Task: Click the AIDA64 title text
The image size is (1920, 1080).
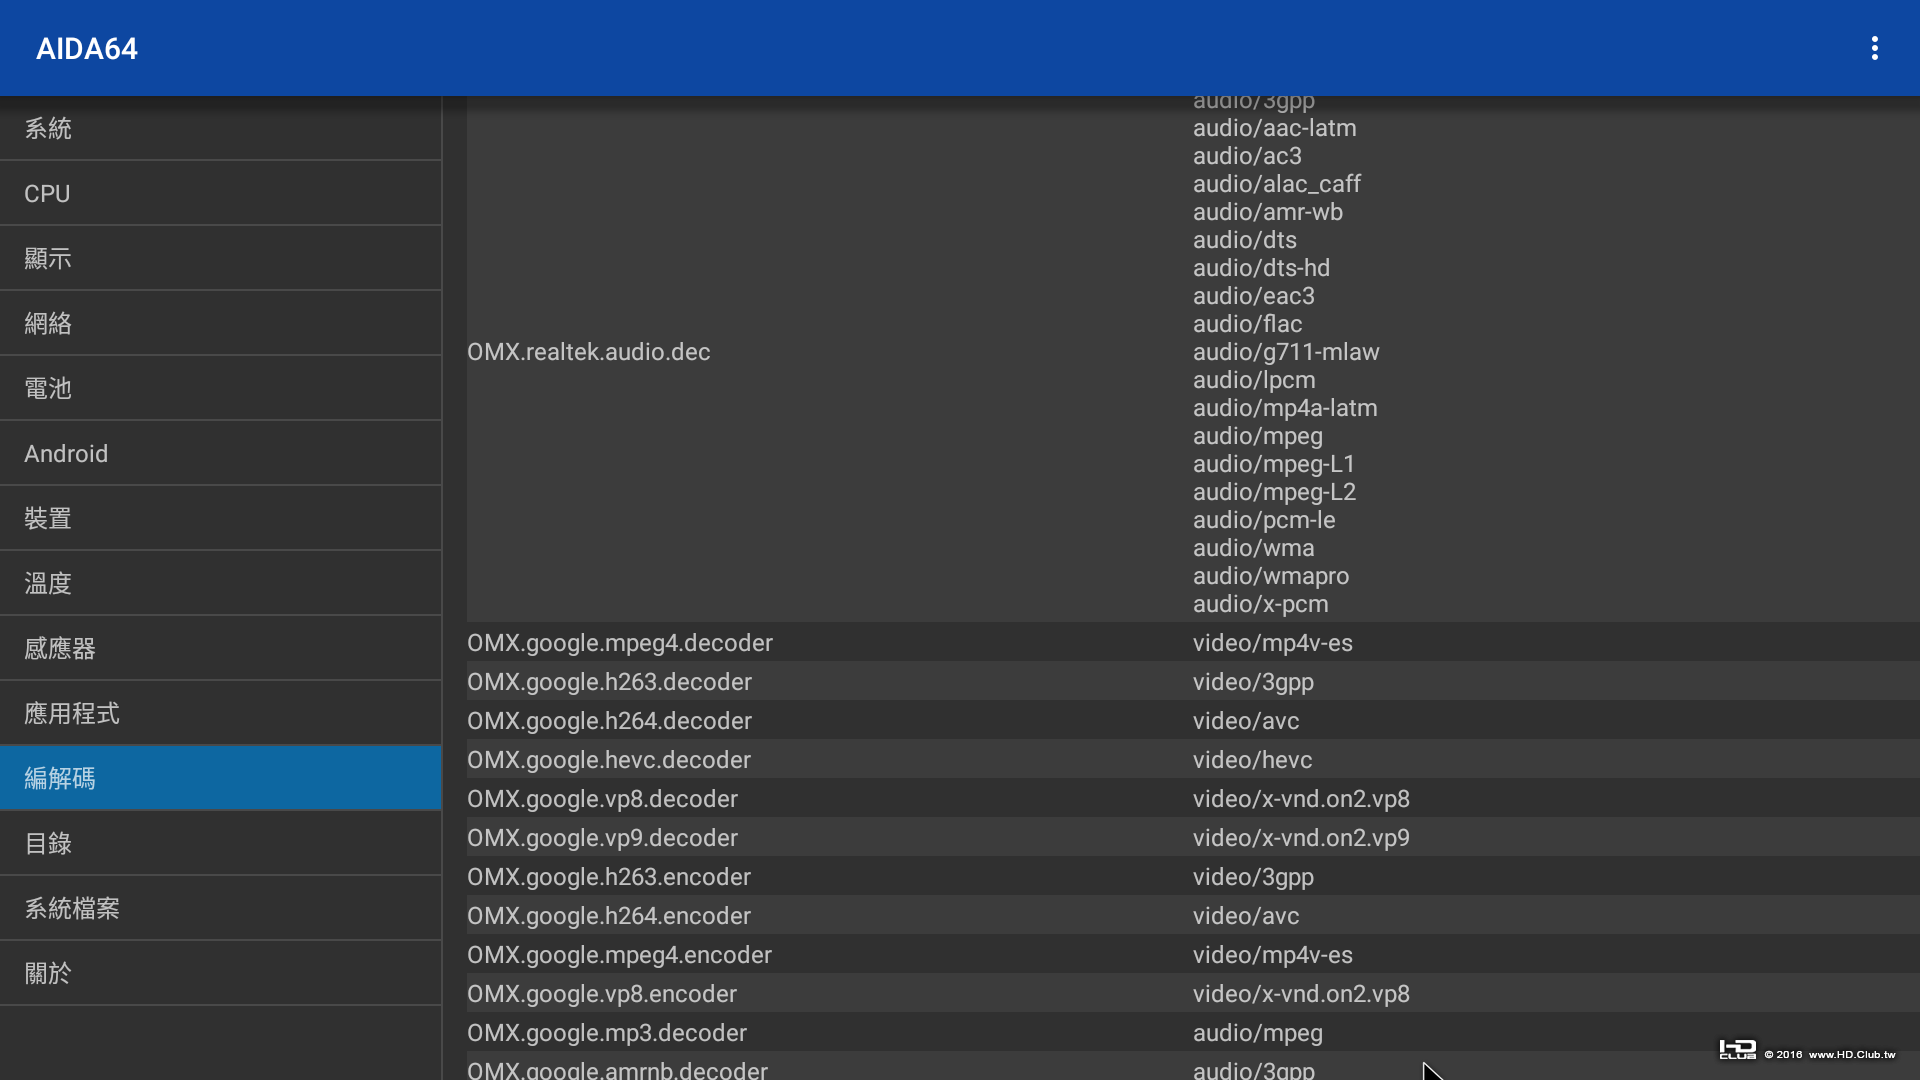Action: (87, 48)
